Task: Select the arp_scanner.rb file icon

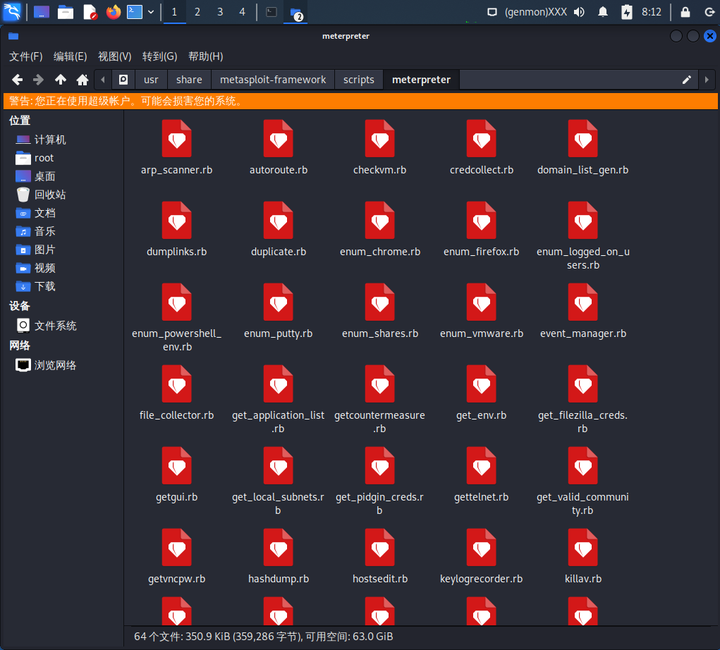Action: coord(177,139)
